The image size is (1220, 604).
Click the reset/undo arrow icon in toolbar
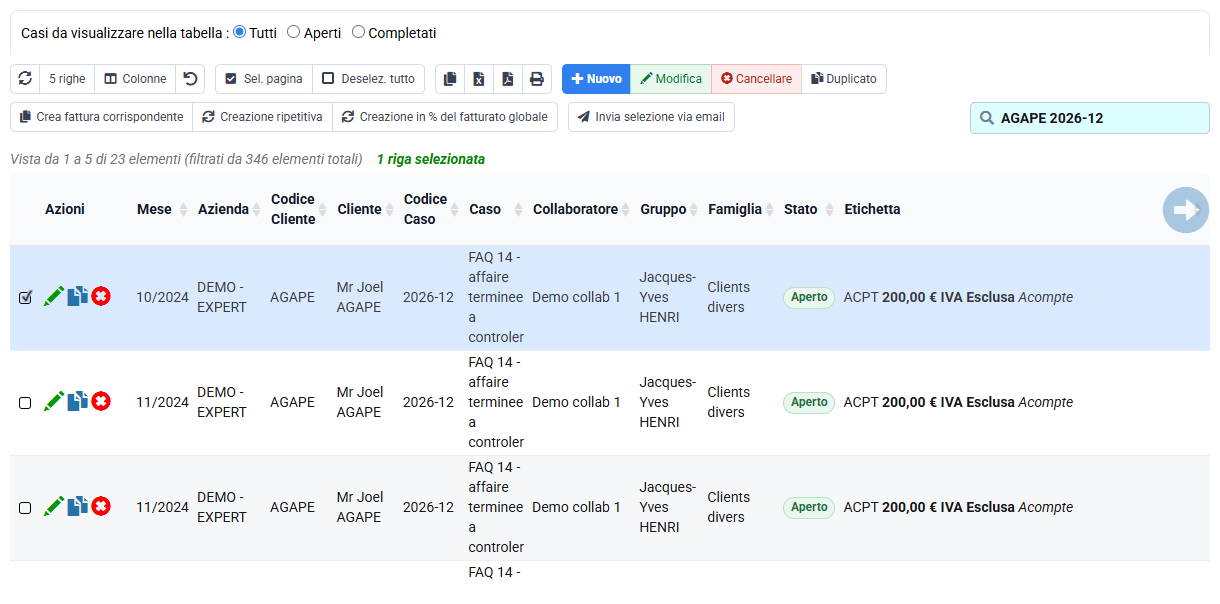[x=190, y=79]
